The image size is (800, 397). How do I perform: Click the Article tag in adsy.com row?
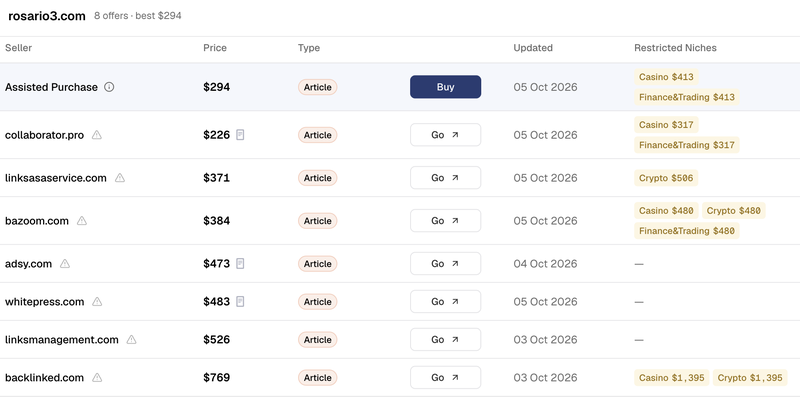pos(317,263)
